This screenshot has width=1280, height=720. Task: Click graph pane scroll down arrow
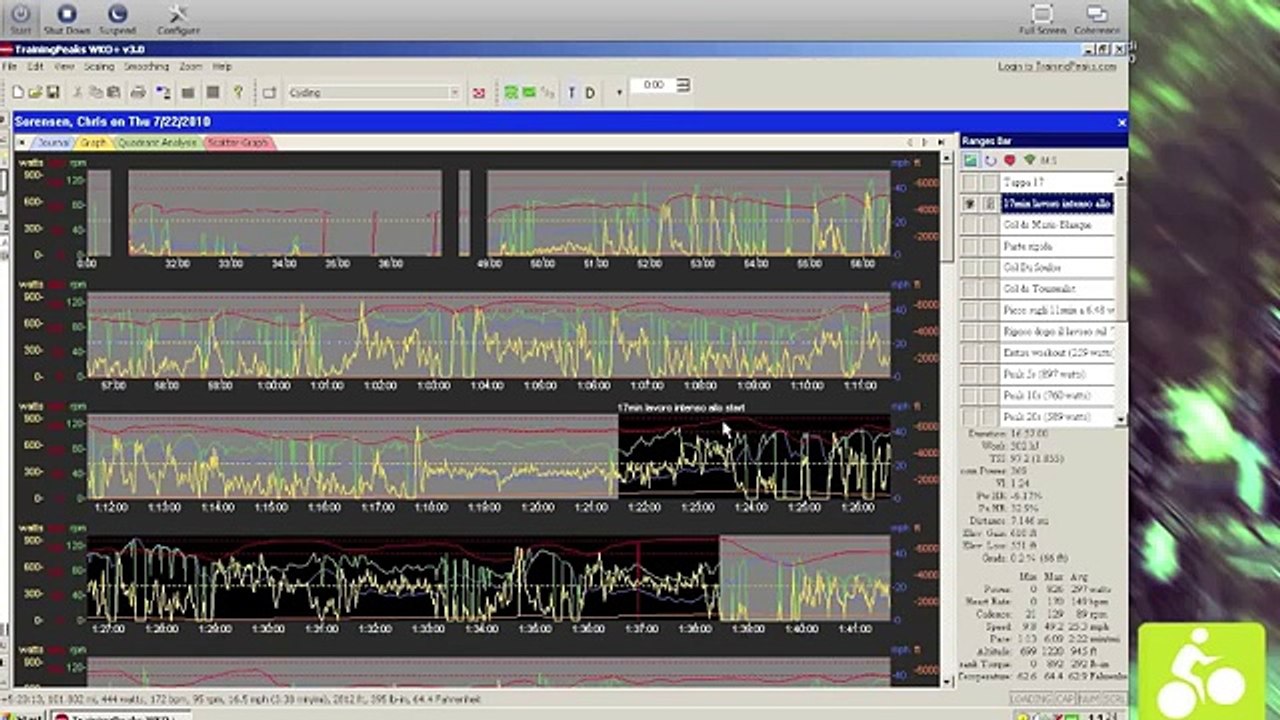948,681
